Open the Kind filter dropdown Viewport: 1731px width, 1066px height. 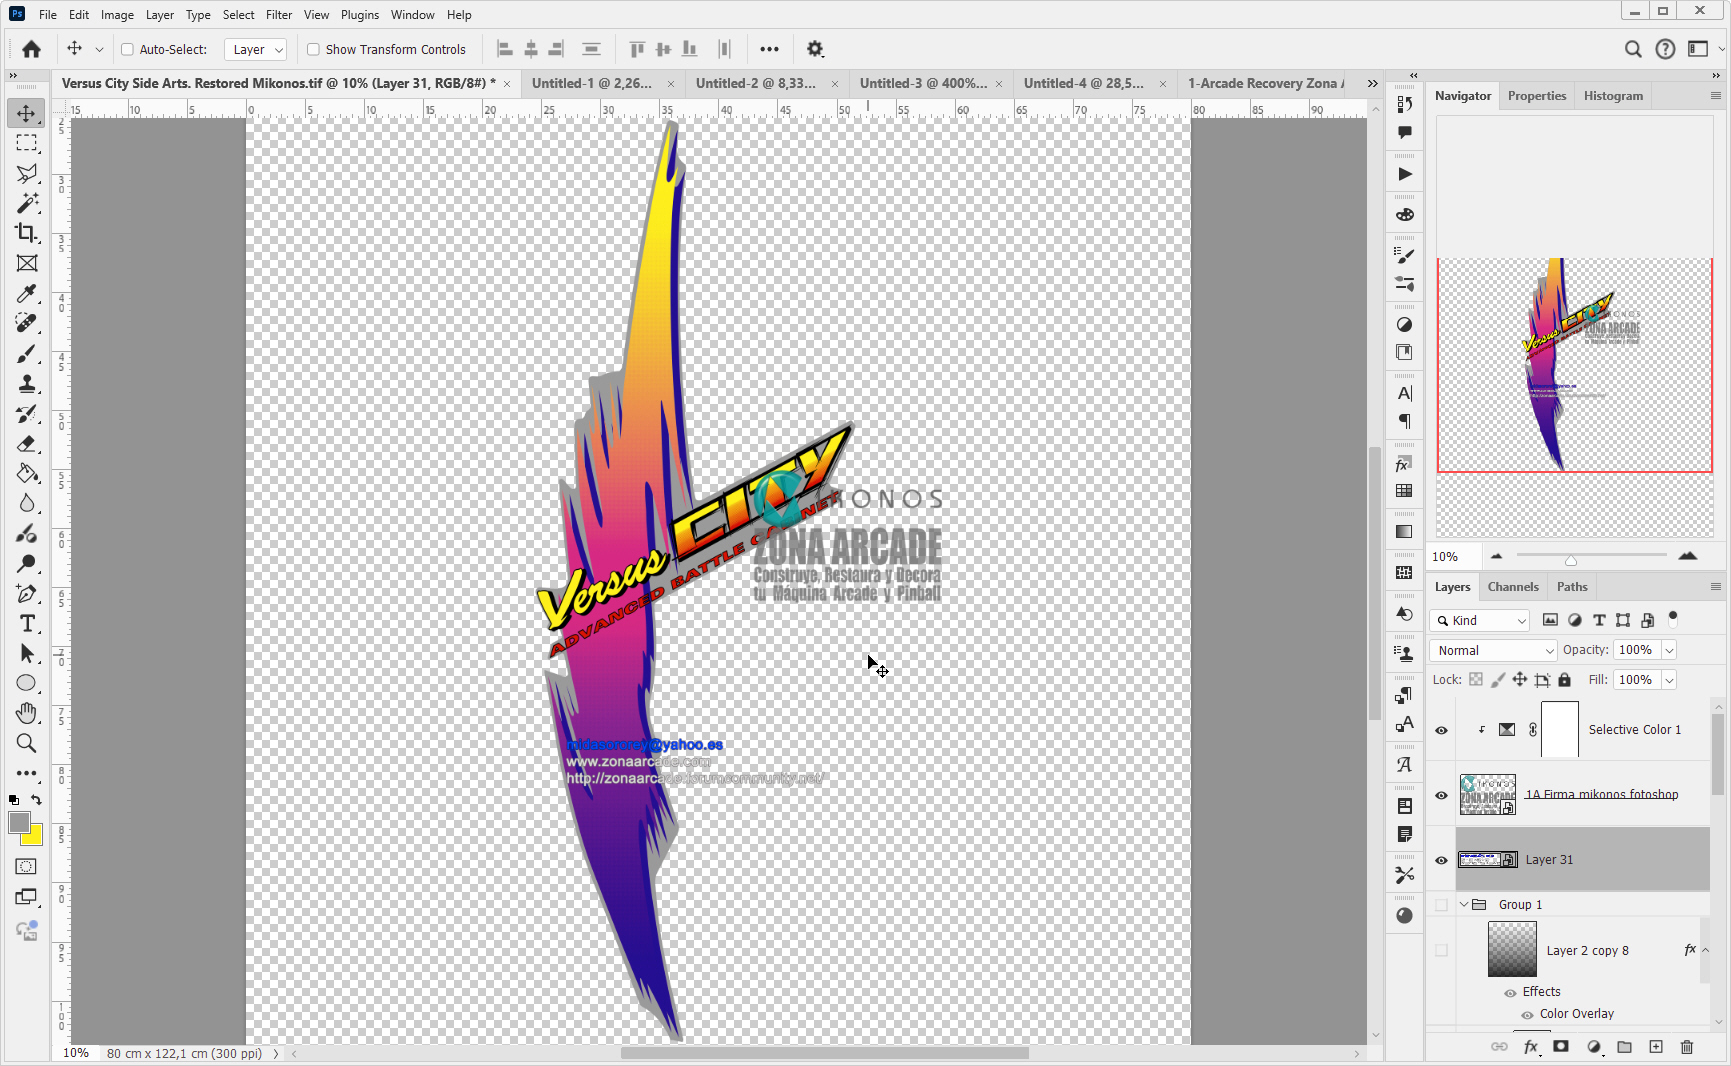pyautogui.click(x=1480, y=621)
